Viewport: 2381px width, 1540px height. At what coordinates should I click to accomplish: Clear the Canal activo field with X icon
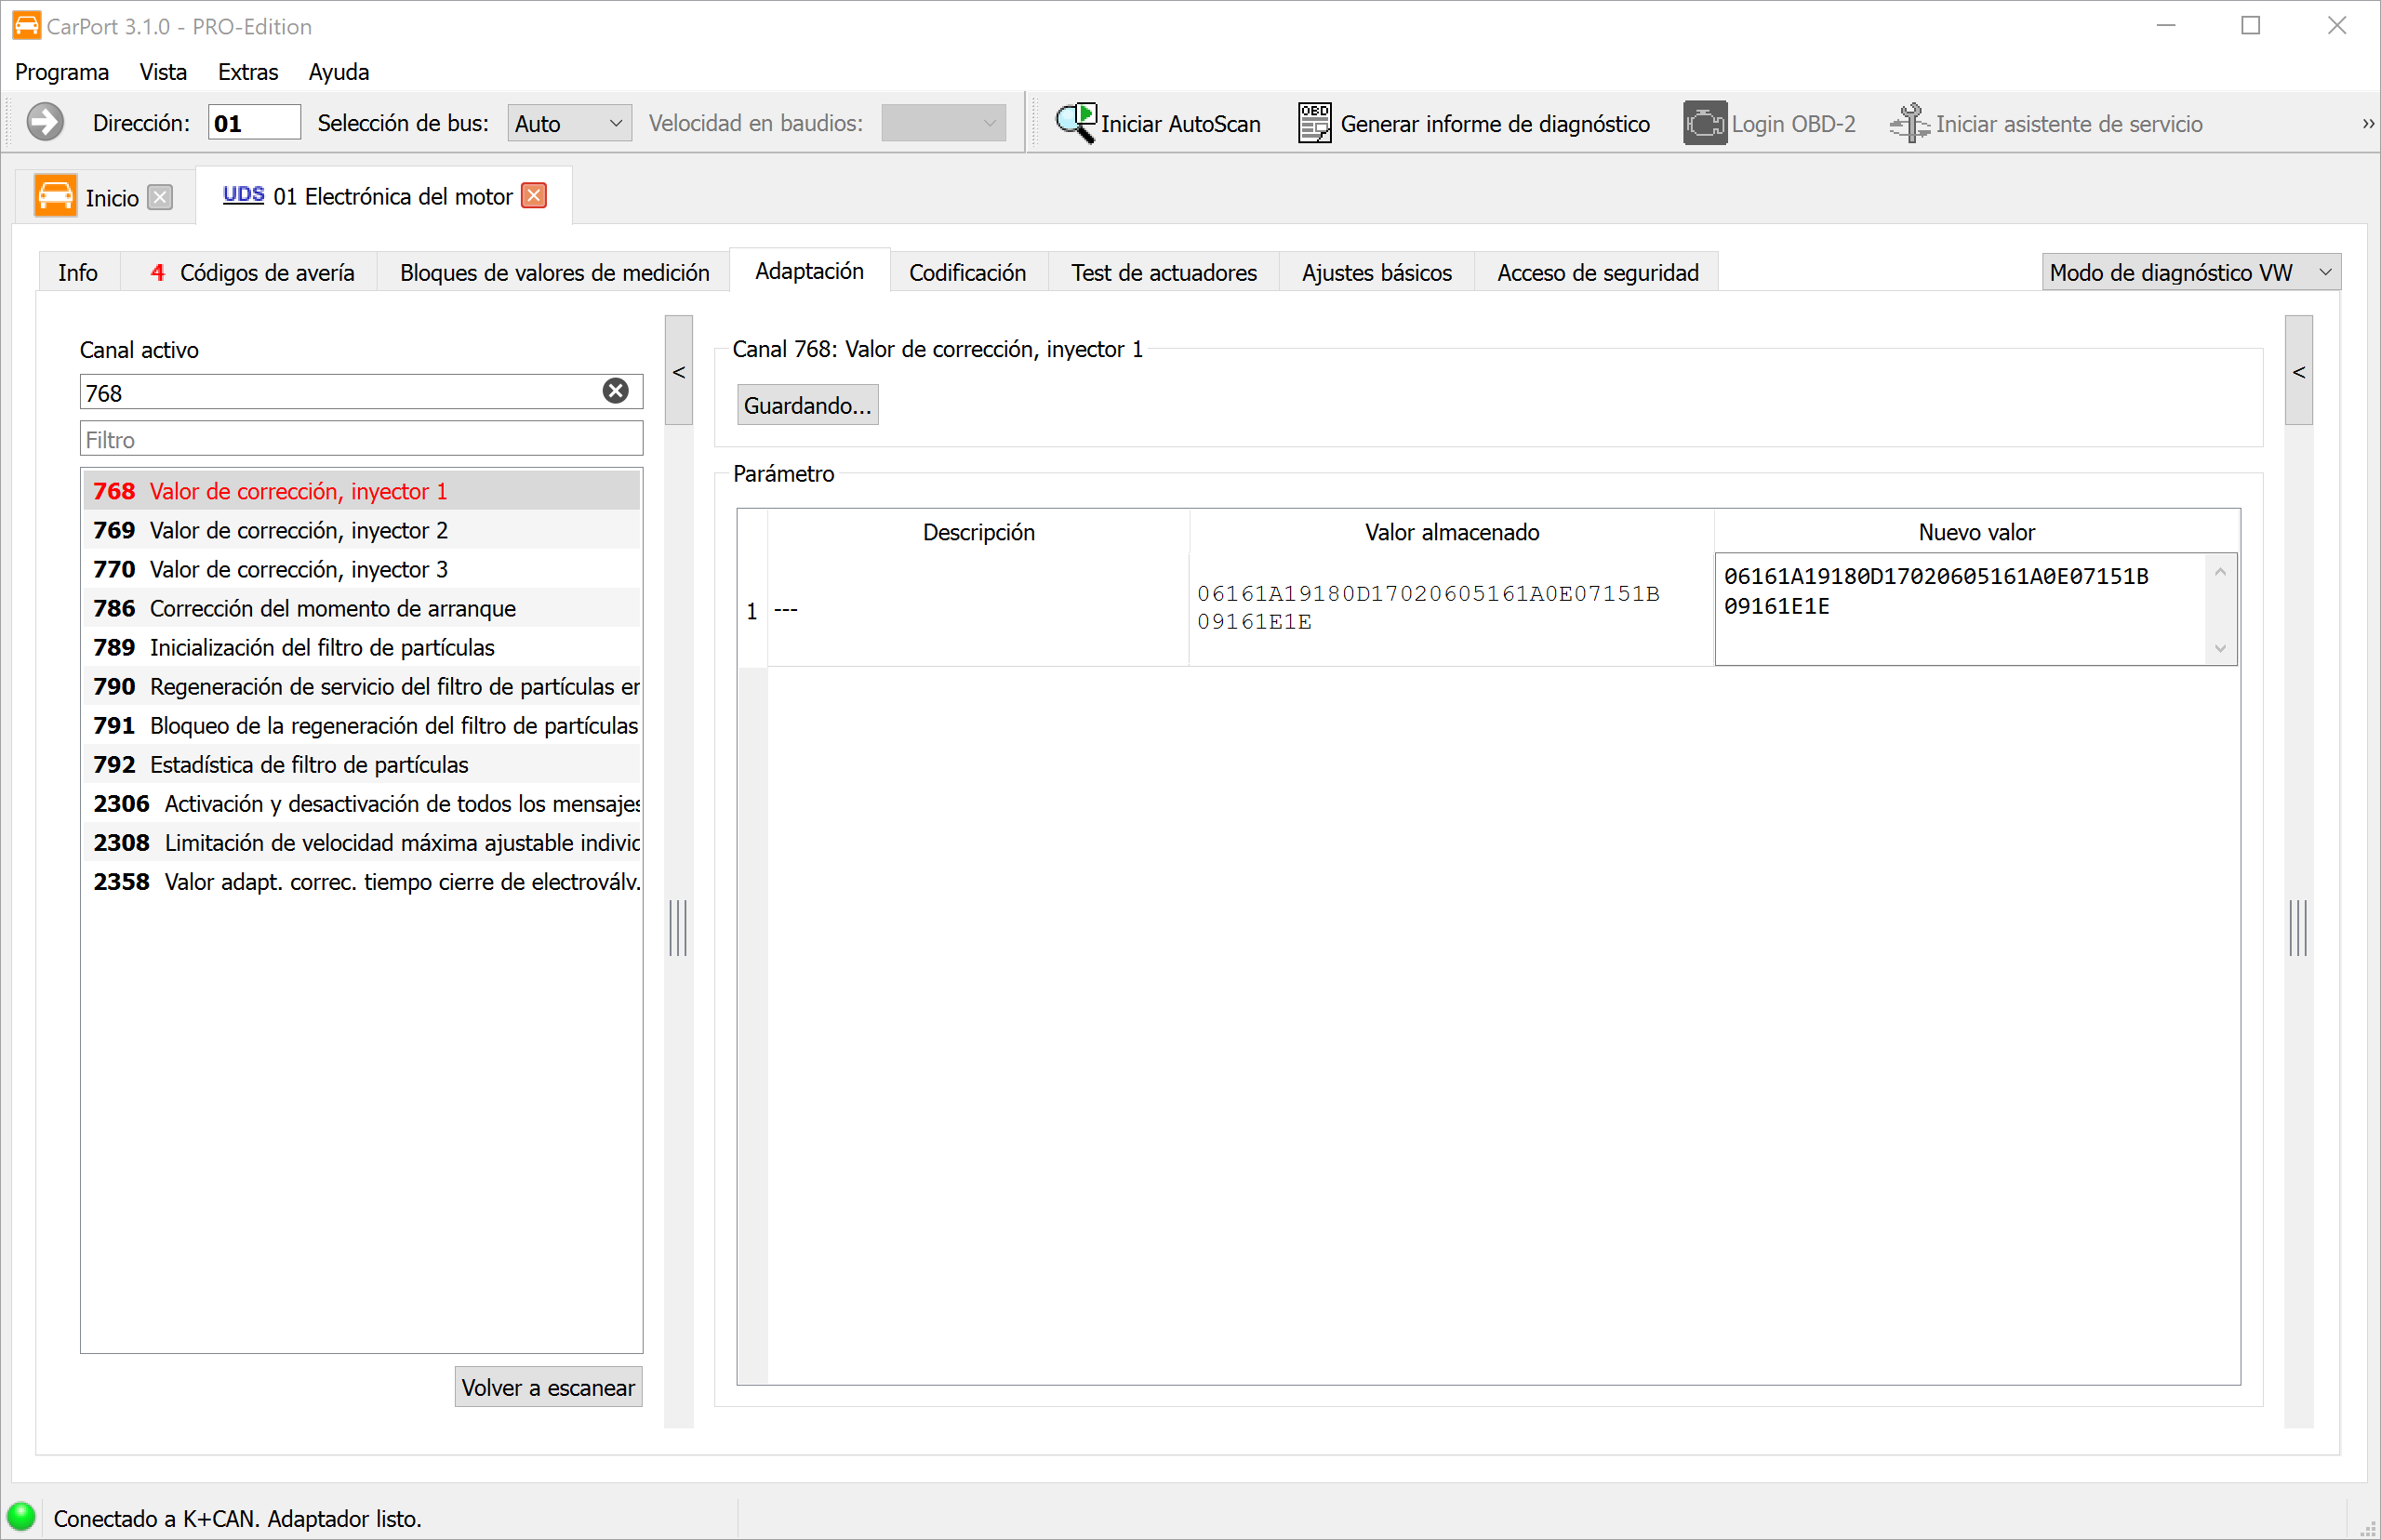616,391
